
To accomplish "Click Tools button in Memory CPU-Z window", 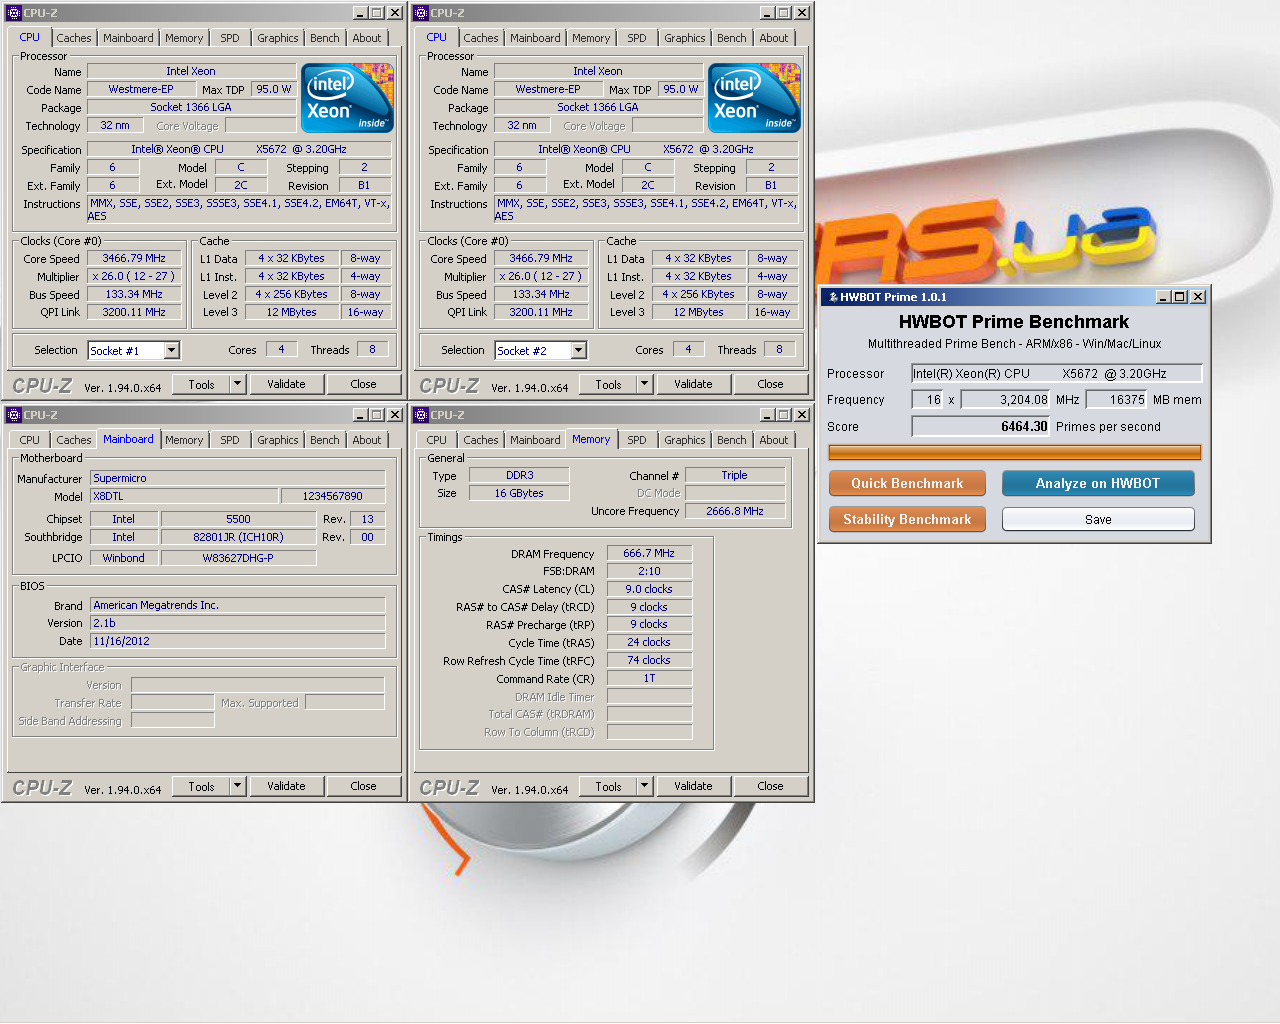I will click(x=608, y=786).
